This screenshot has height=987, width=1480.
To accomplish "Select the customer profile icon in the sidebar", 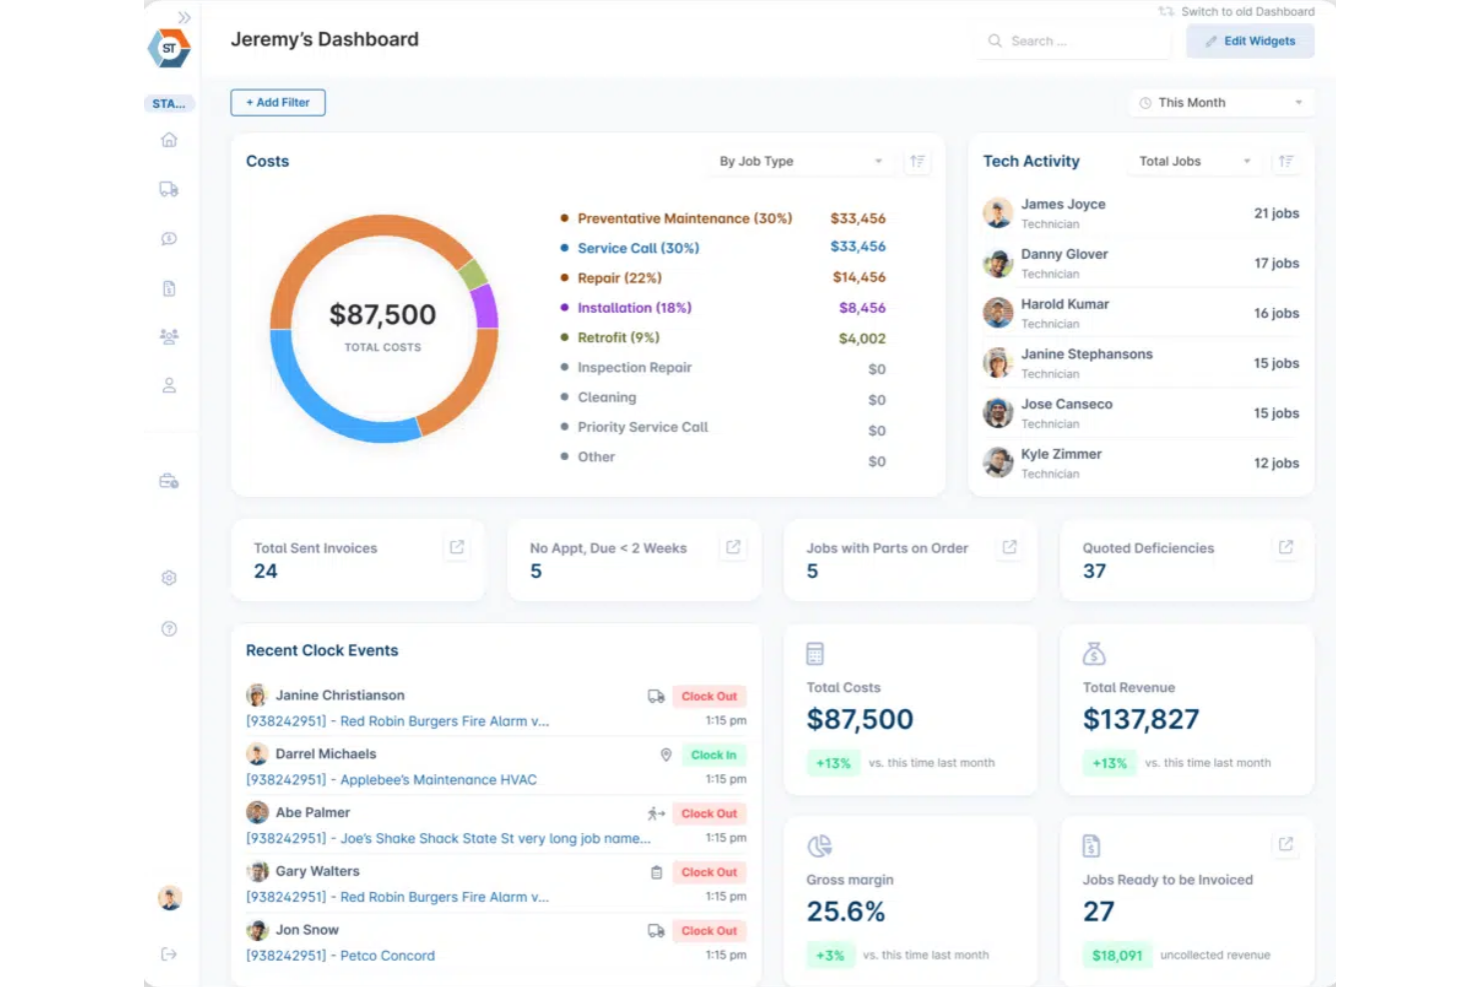I will pos(169,385).
